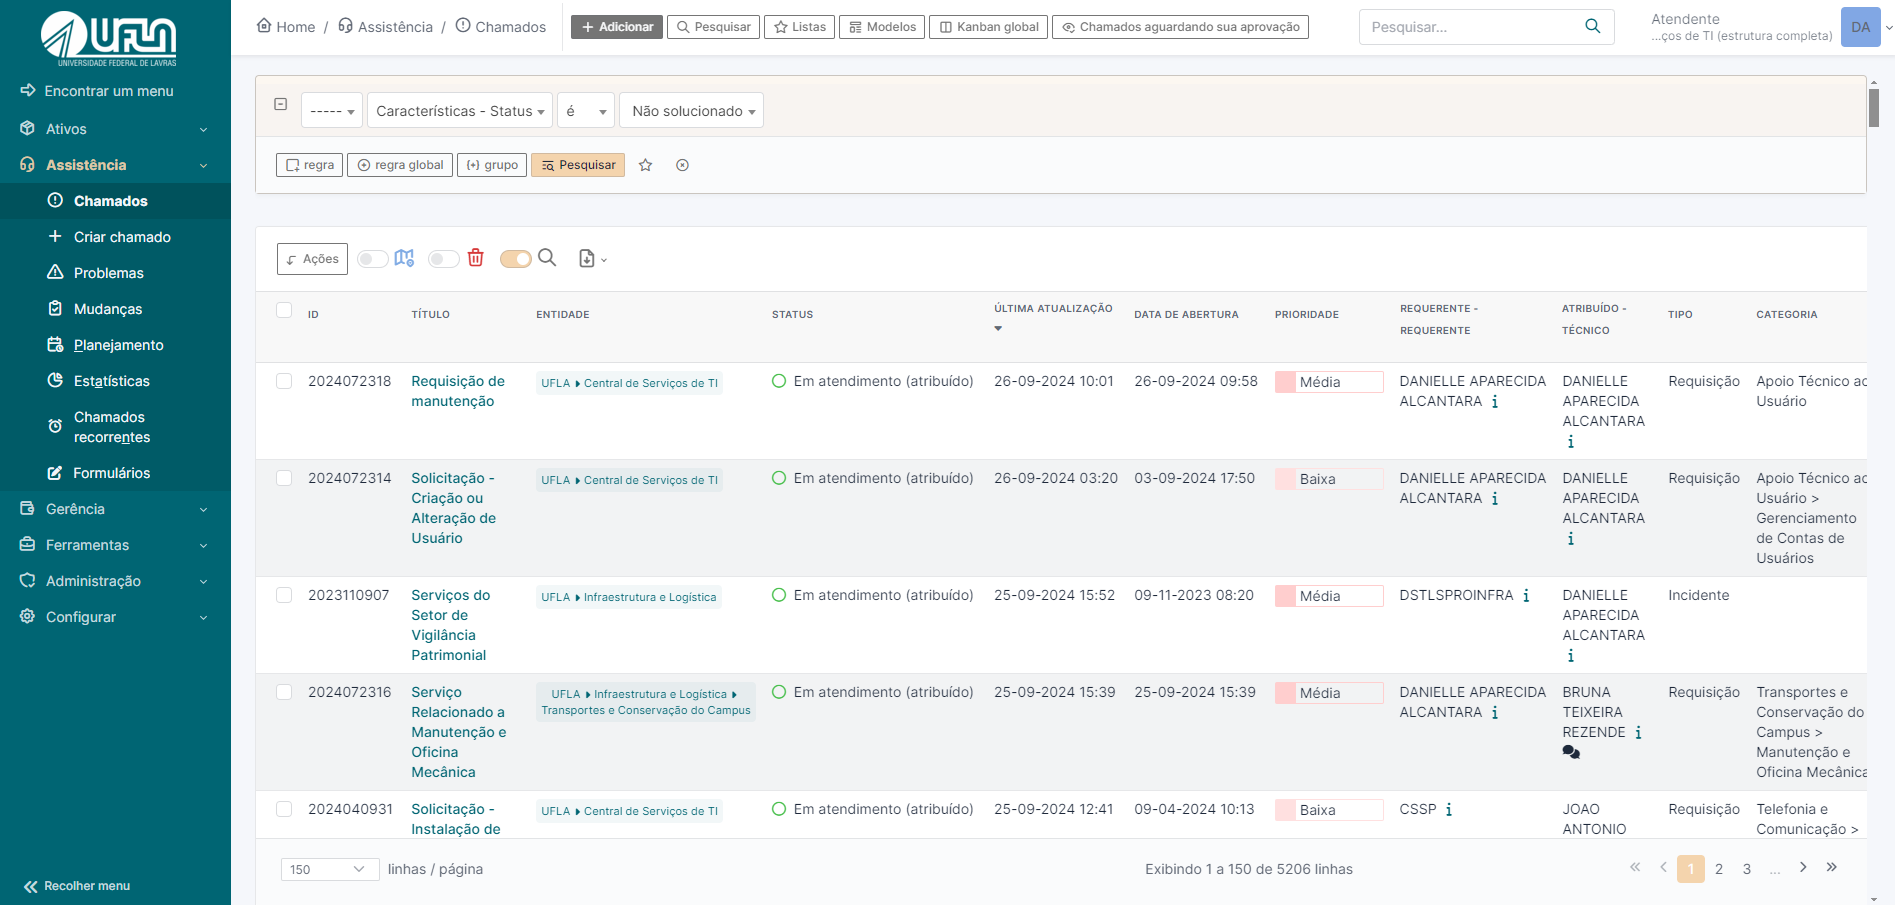Click the Recolher menu collapse icon

(31, 886)
